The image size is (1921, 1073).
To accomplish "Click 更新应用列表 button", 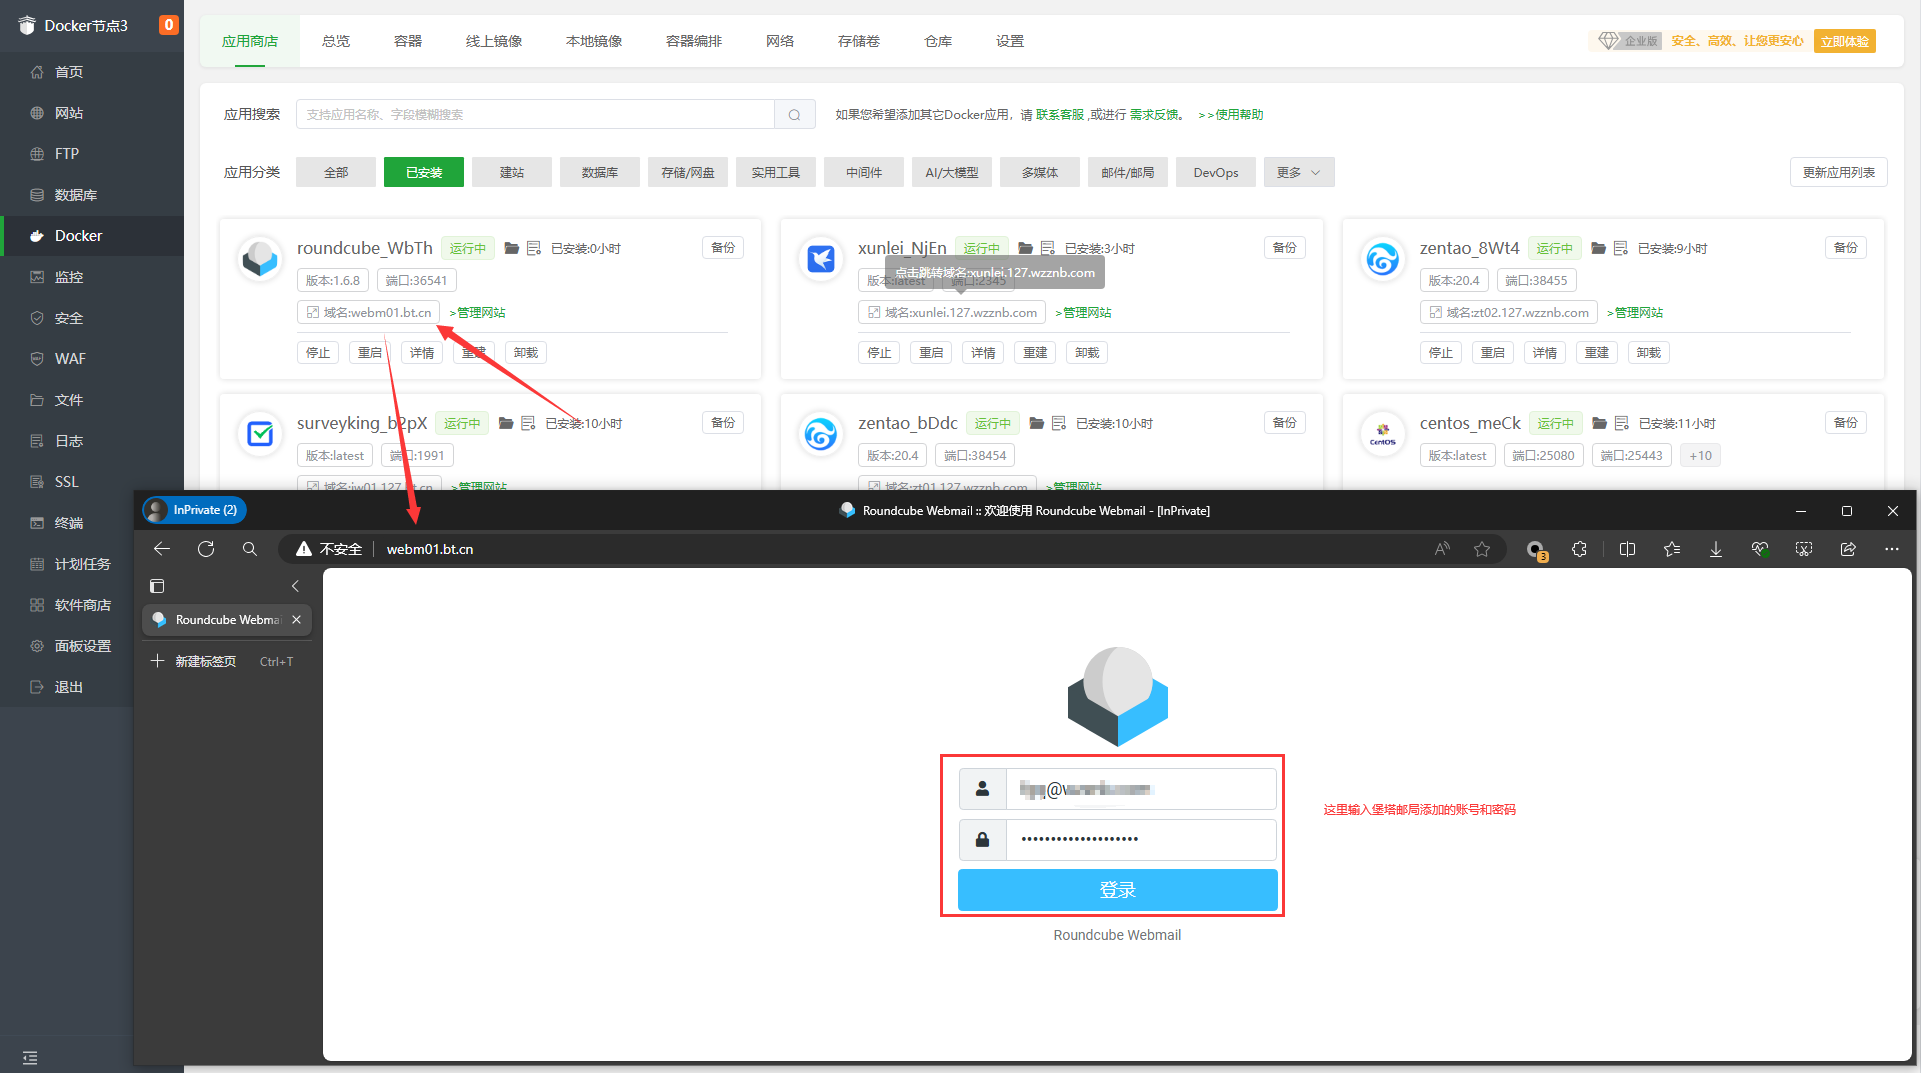I will [1838, 173].
